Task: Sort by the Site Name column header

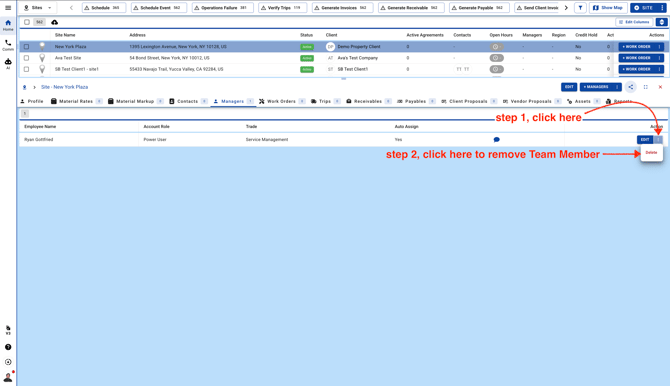Action: click(x=65, y=35)
